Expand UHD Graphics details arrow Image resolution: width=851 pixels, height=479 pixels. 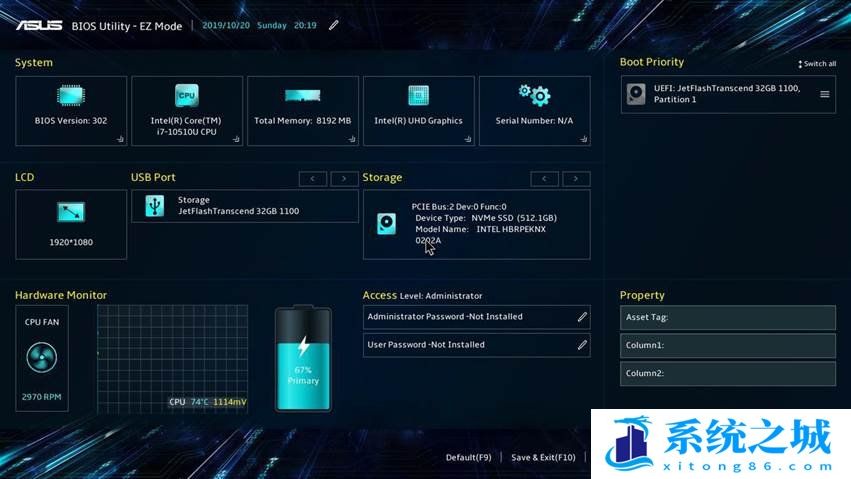pos(468,139)
